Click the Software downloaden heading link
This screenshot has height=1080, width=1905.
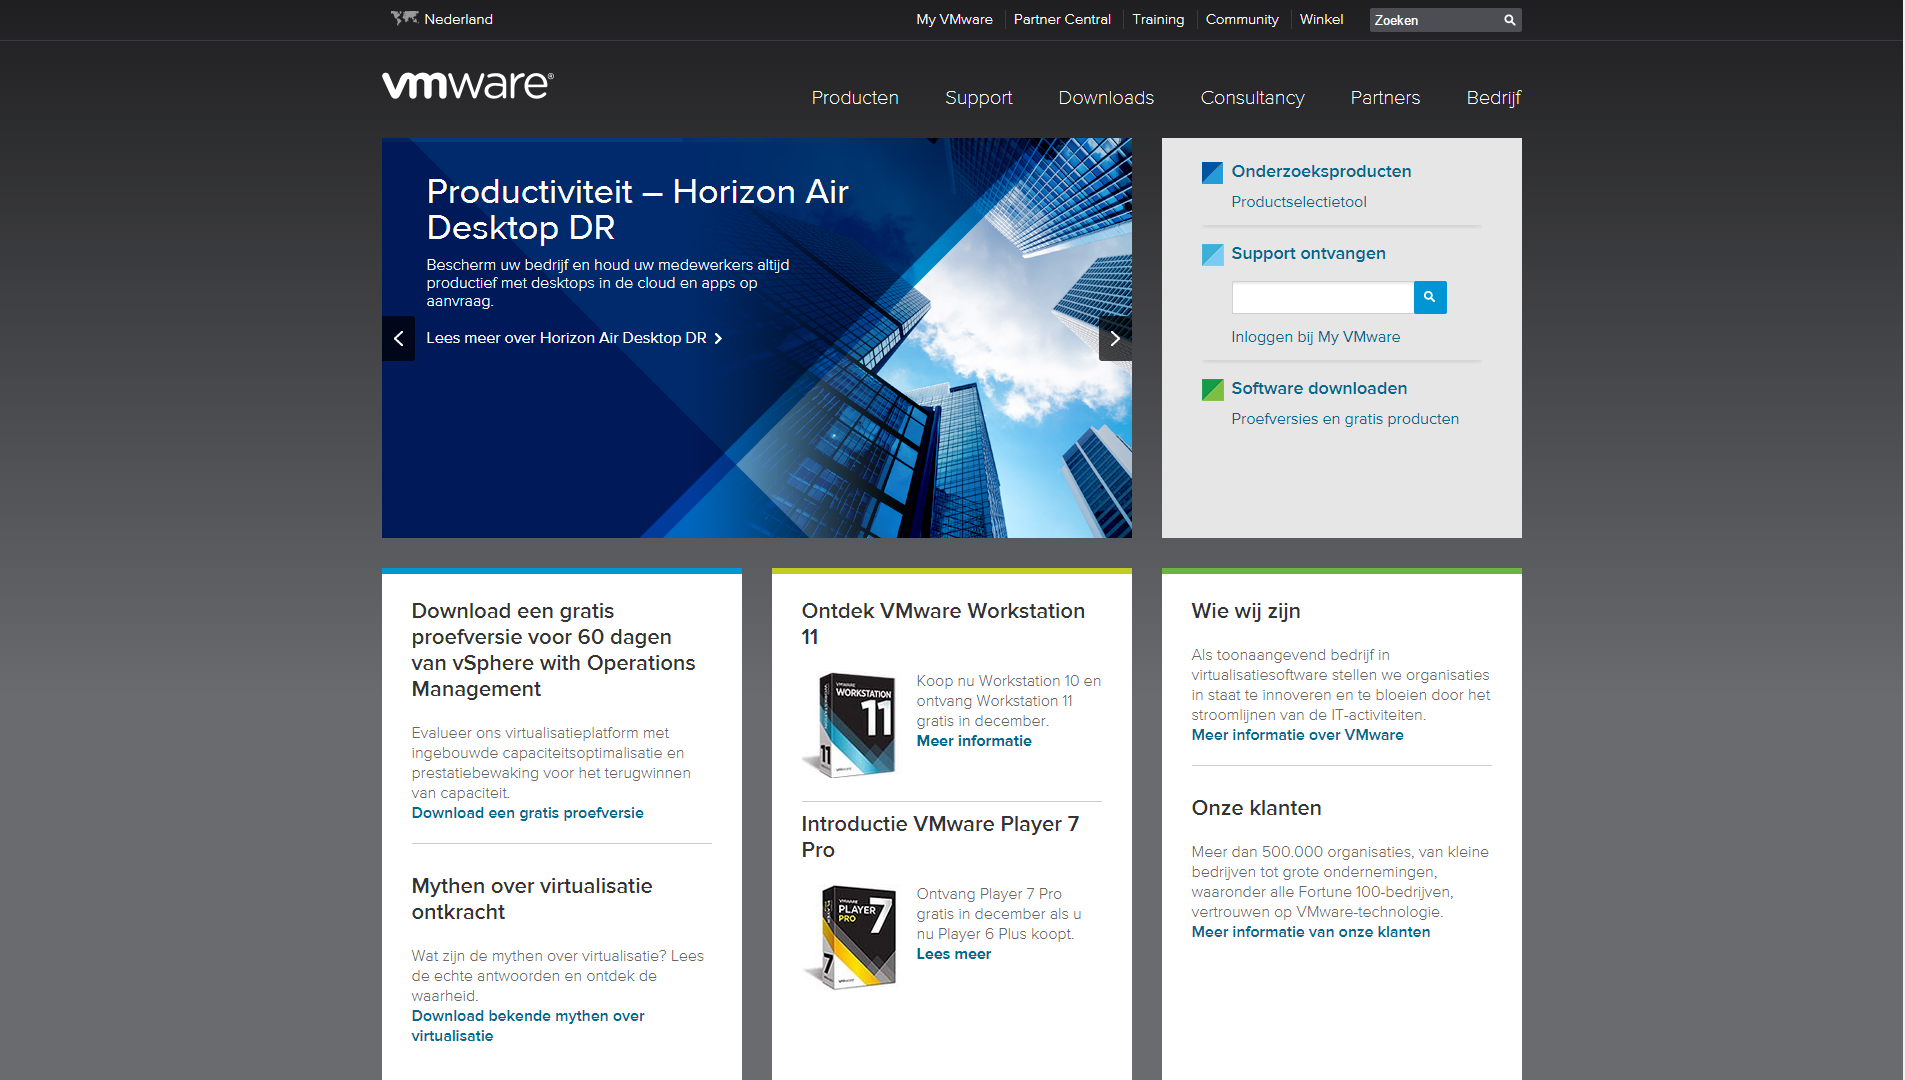click(1319, 388)
